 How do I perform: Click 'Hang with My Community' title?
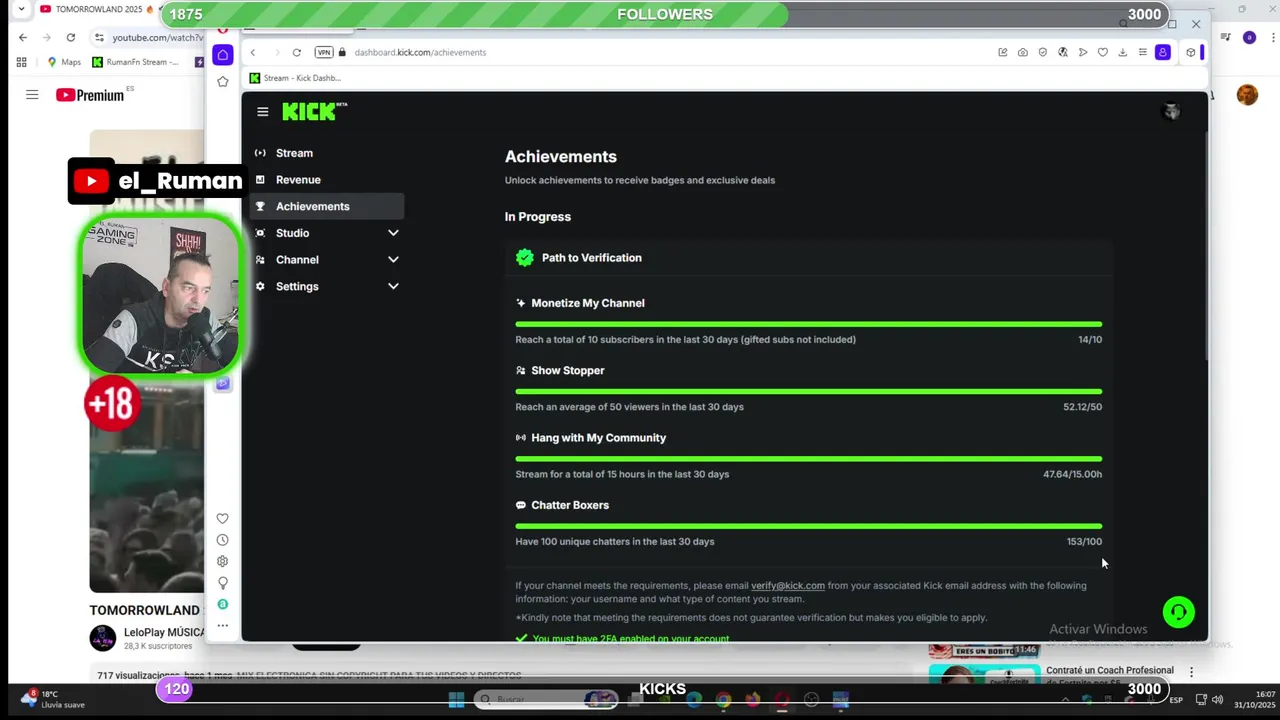point(598,438)
